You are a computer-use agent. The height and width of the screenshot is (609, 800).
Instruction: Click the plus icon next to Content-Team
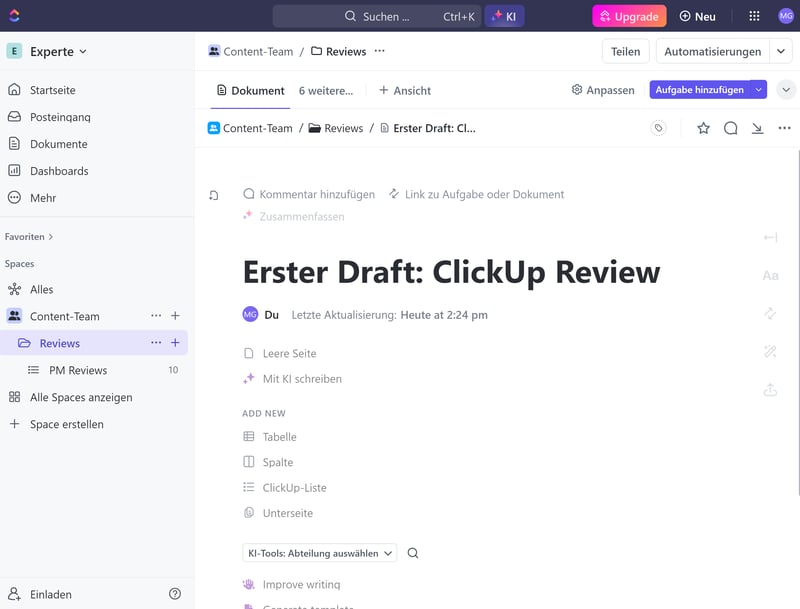coord(175,316)
